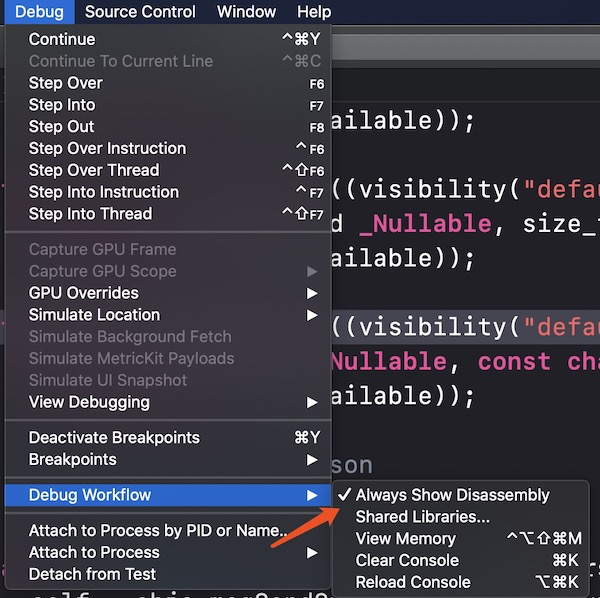This screenshot has width=600, height=598.
Task: Choose Step Over Thread
Action: click(x=168, y=170)
